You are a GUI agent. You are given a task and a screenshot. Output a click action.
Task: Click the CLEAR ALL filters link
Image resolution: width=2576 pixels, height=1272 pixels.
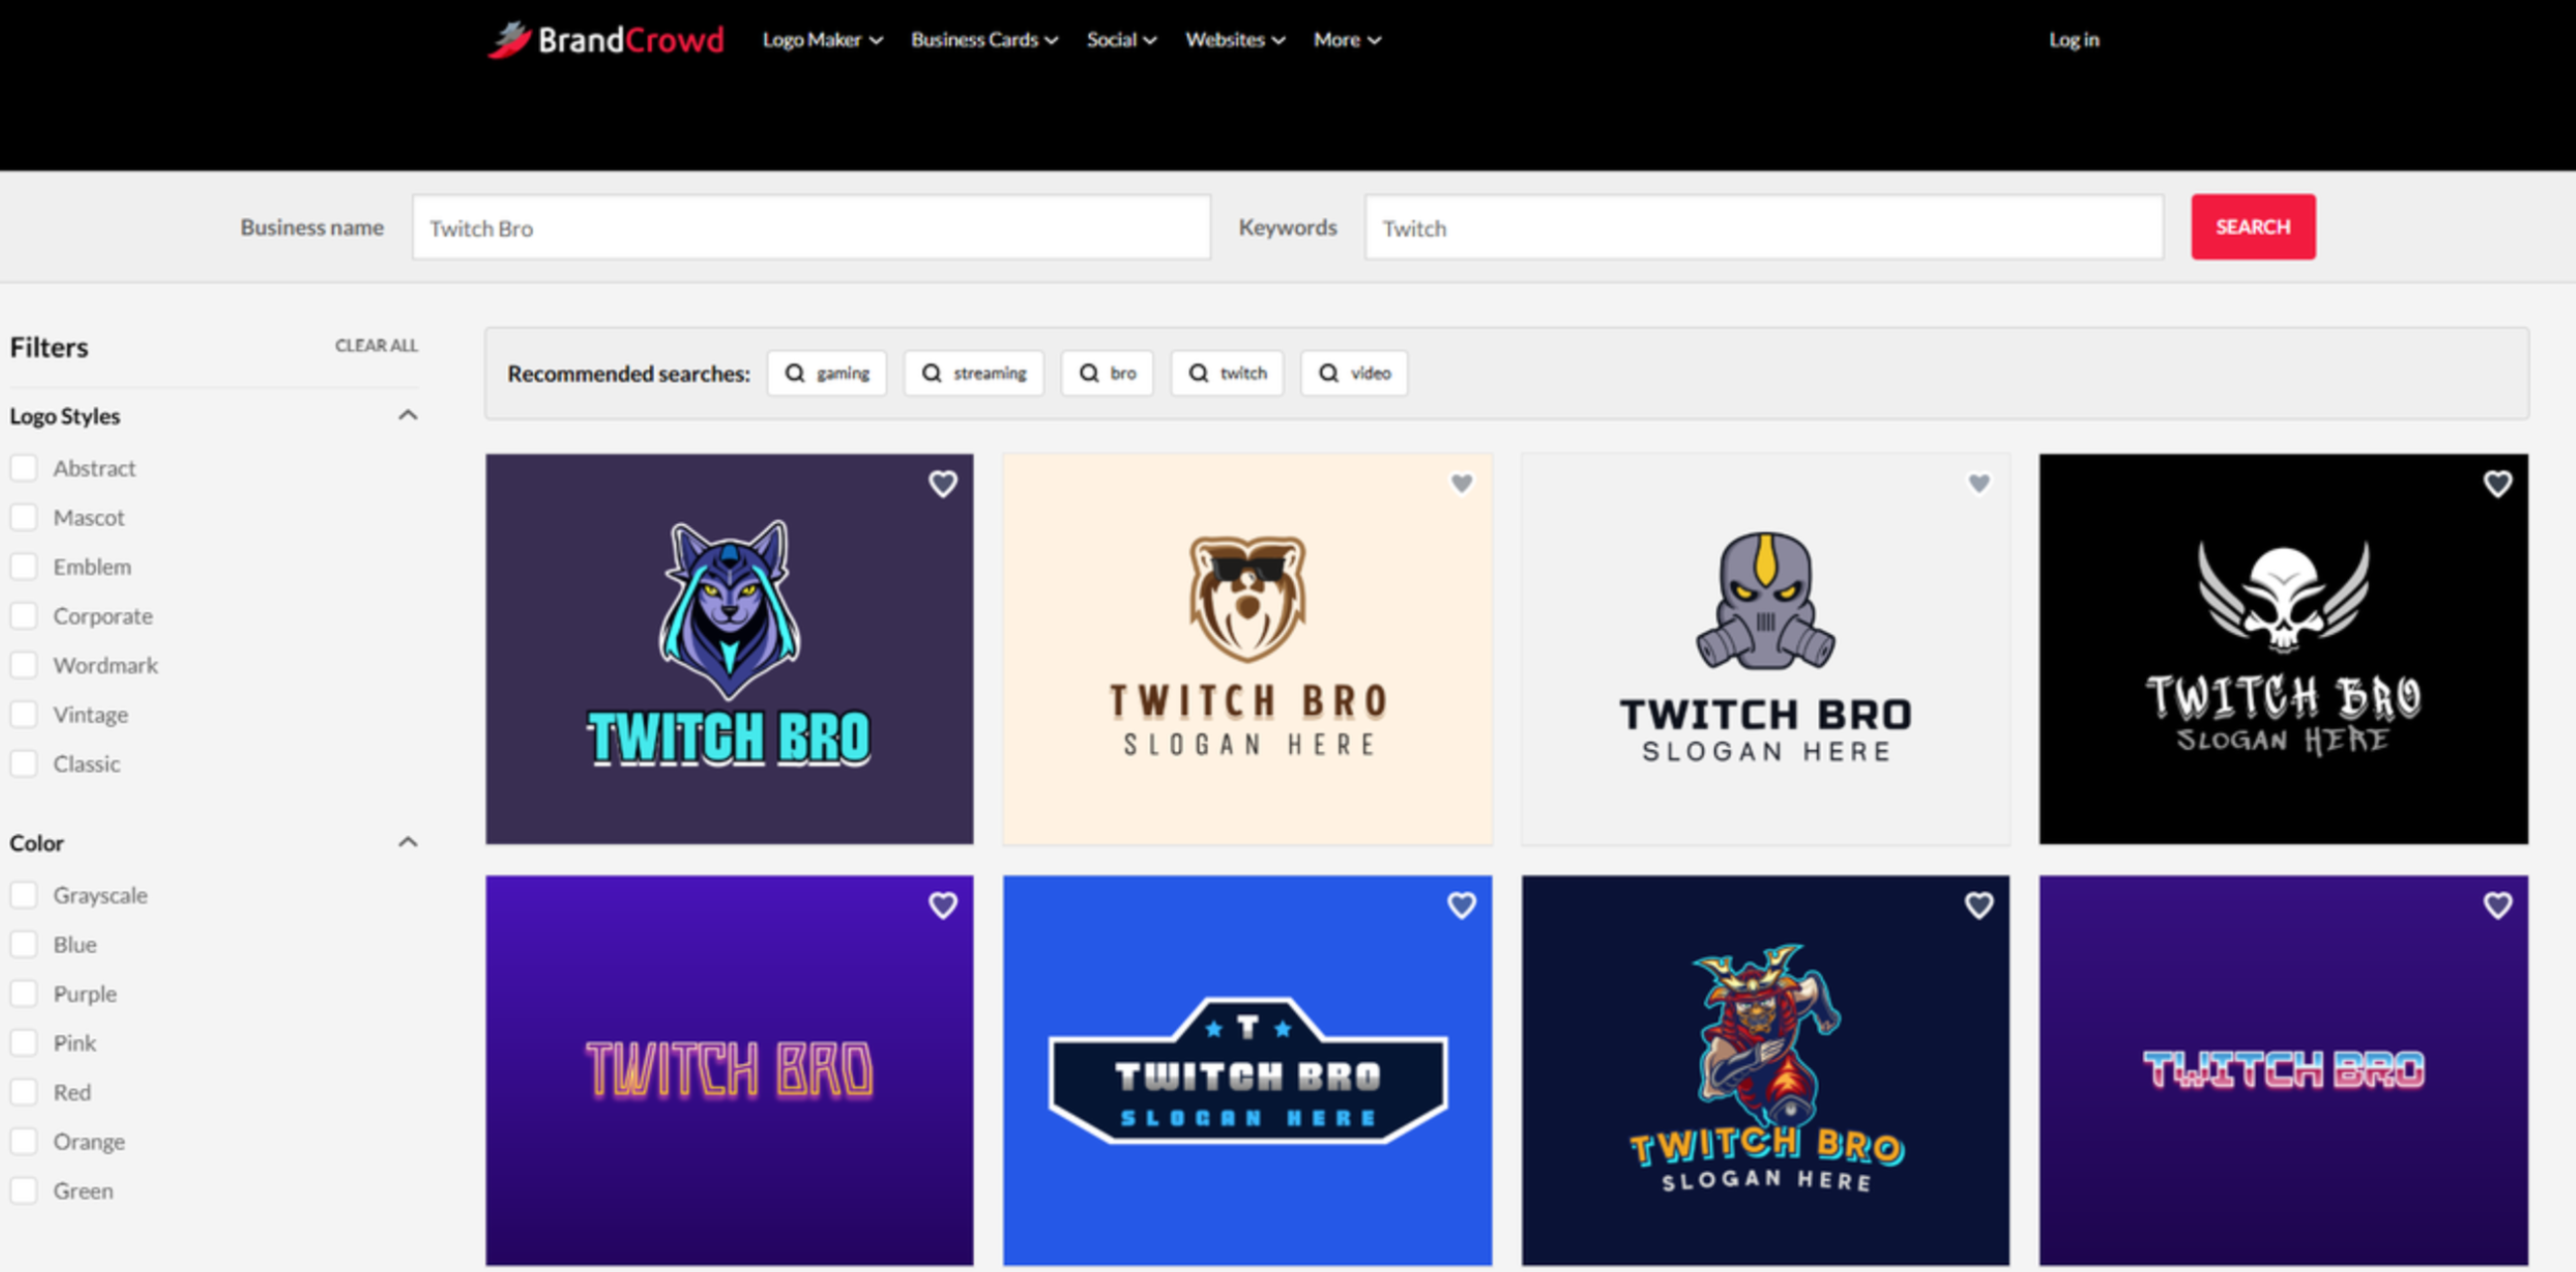pyautogui.click(x=376, y=345)
